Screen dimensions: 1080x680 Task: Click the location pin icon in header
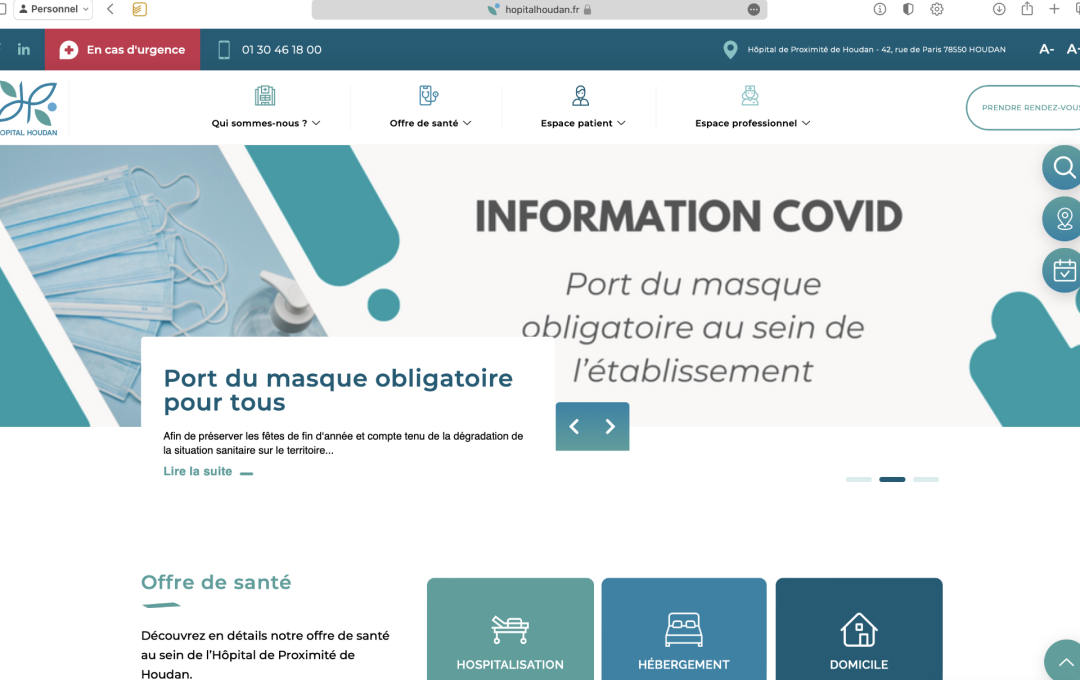point(730,50)
